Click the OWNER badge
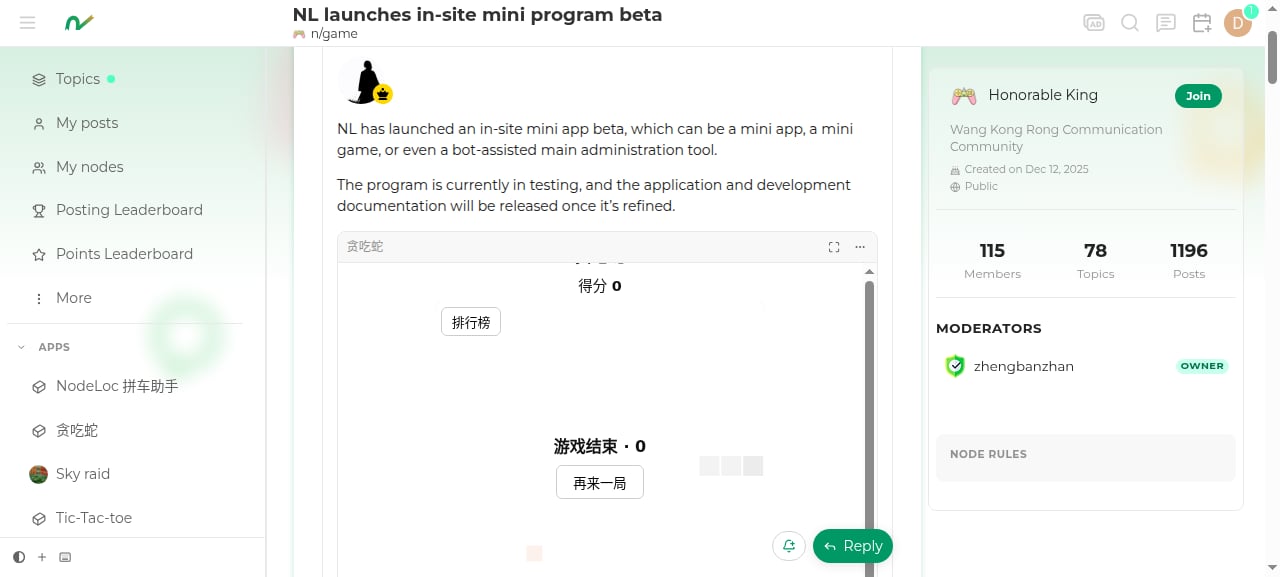Screen dimensions: 1280x577 coord(1202,366)
